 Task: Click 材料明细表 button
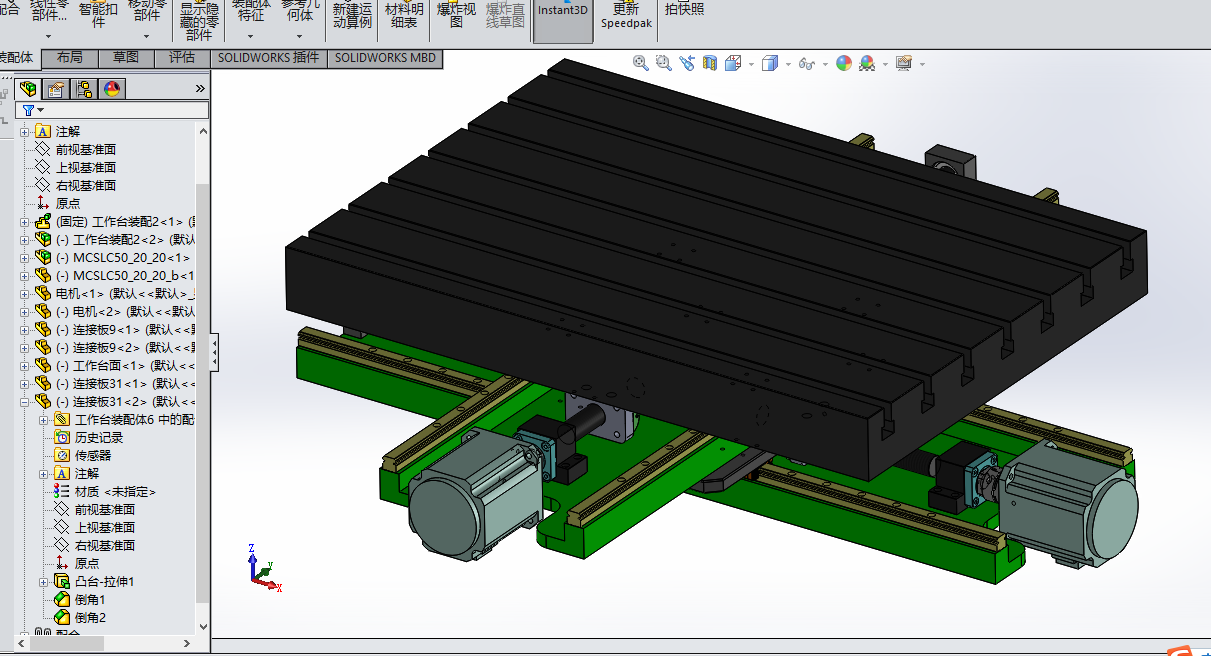tap(404, 15)
